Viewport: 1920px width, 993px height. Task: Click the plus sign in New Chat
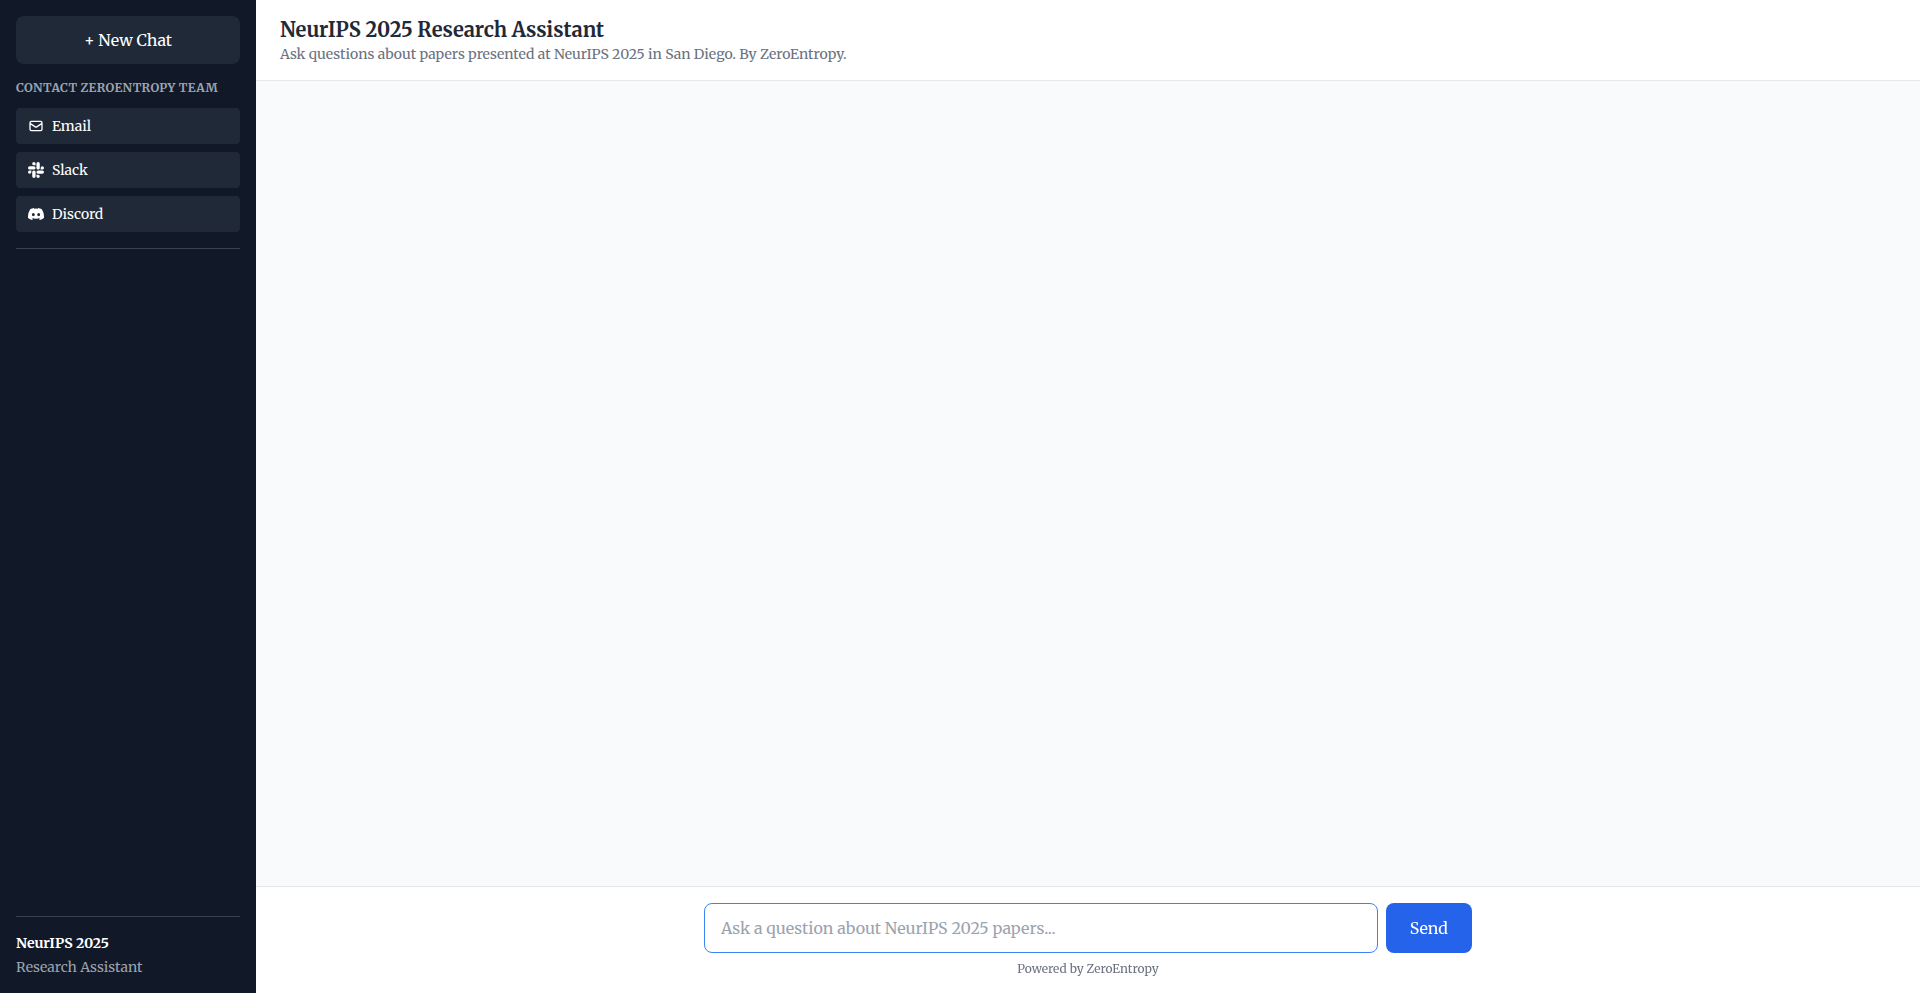(89, 41)
